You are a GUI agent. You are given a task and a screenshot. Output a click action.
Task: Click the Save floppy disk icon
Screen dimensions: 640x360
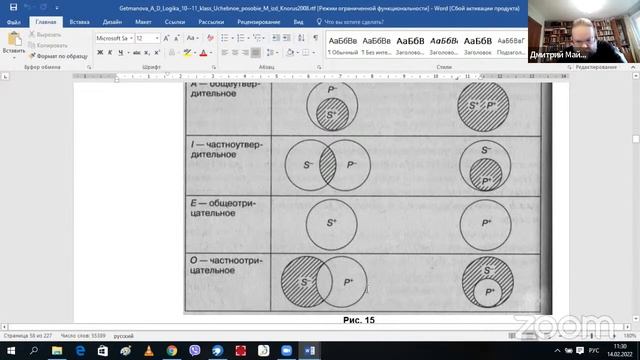click(13, 7)
